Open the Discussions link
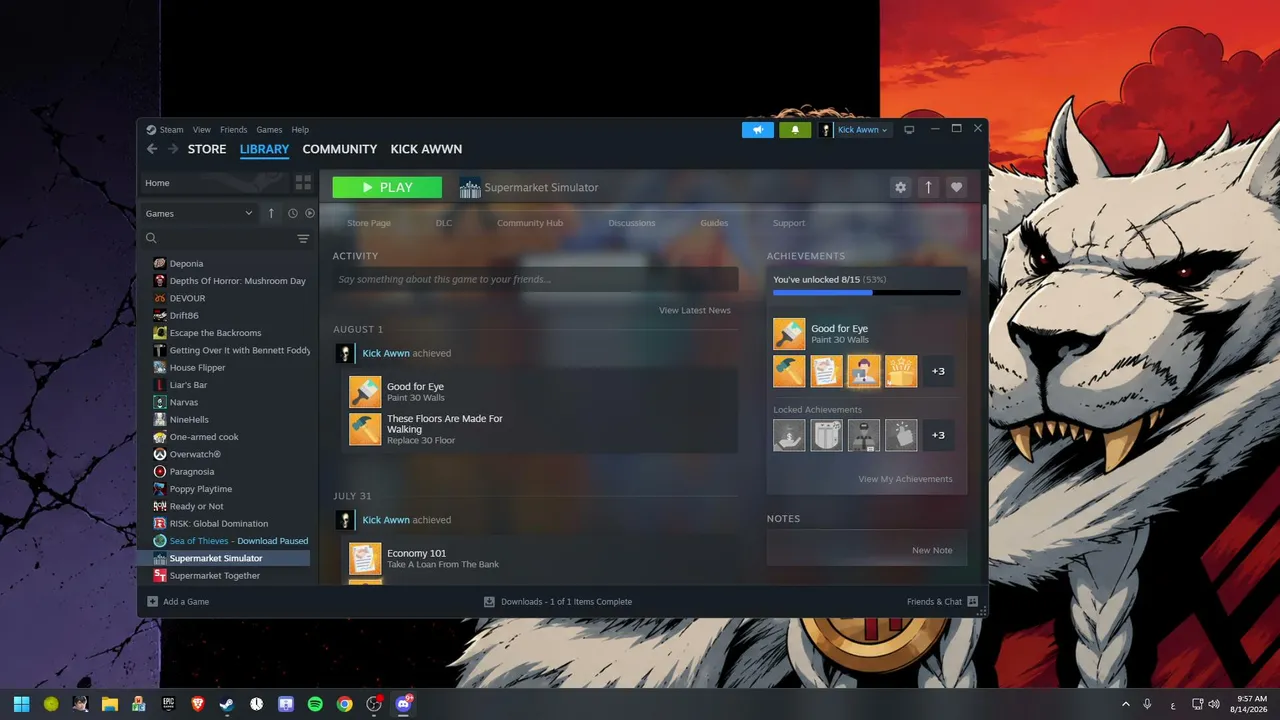The image size is (1280, 720). coord(632,223)
